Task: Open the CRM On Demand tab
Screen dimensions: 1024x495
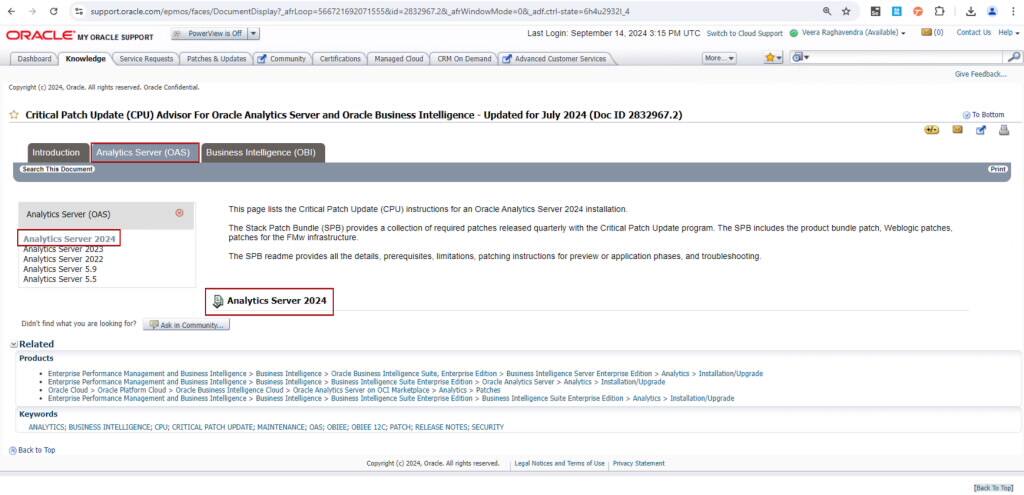Action: (x=464, y=59)
